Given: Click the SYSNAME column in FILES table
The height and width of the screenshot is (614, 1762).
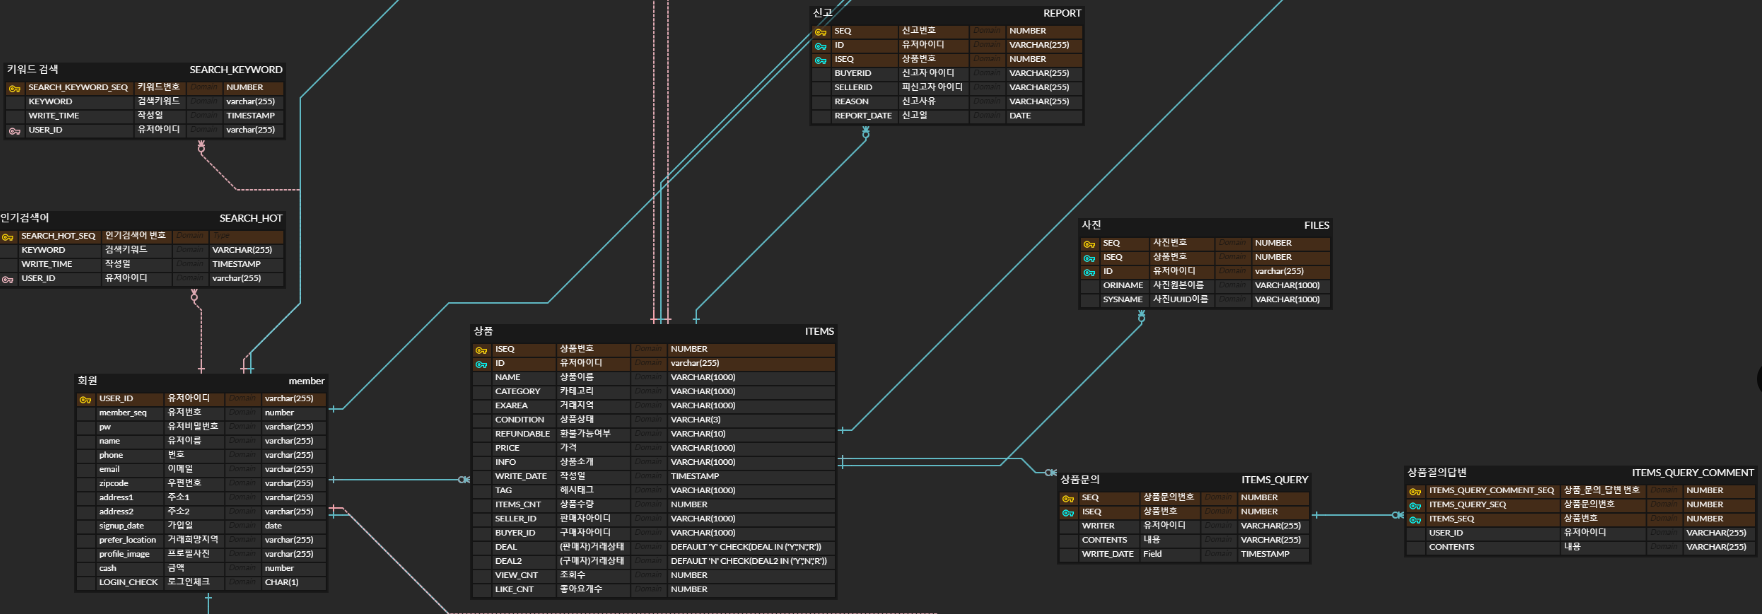Looking at the screenshot, I should click(x=1122, y=299).
